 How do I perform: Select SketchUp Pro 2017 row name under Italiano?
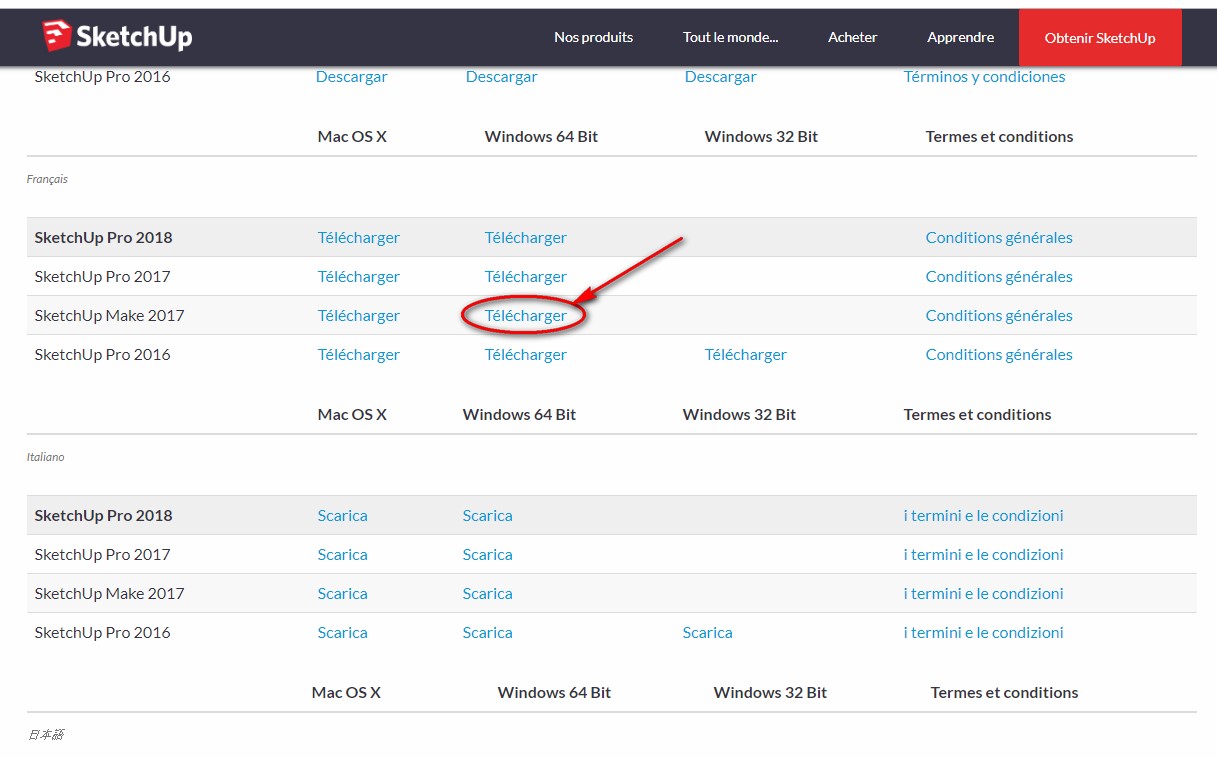tap(103, 555)
